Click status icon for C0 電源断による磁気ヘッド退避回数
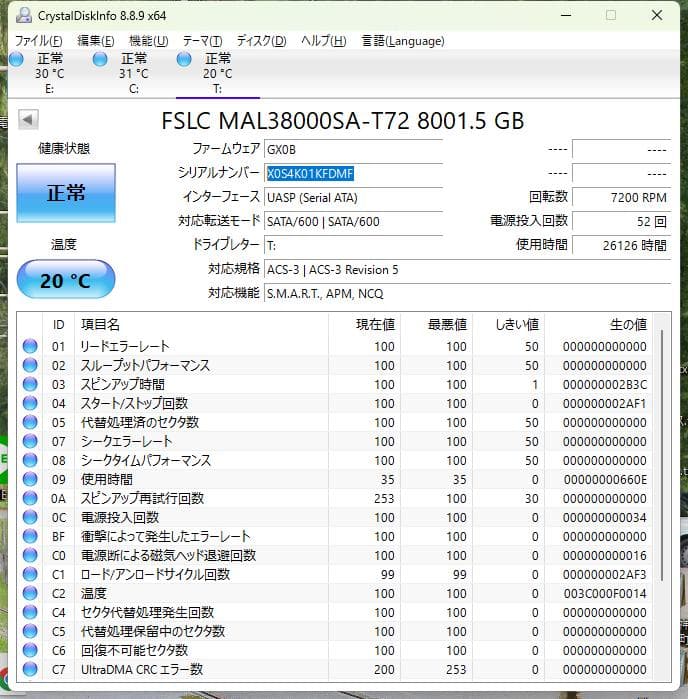The image size is (688, 699). coord(30,555)
